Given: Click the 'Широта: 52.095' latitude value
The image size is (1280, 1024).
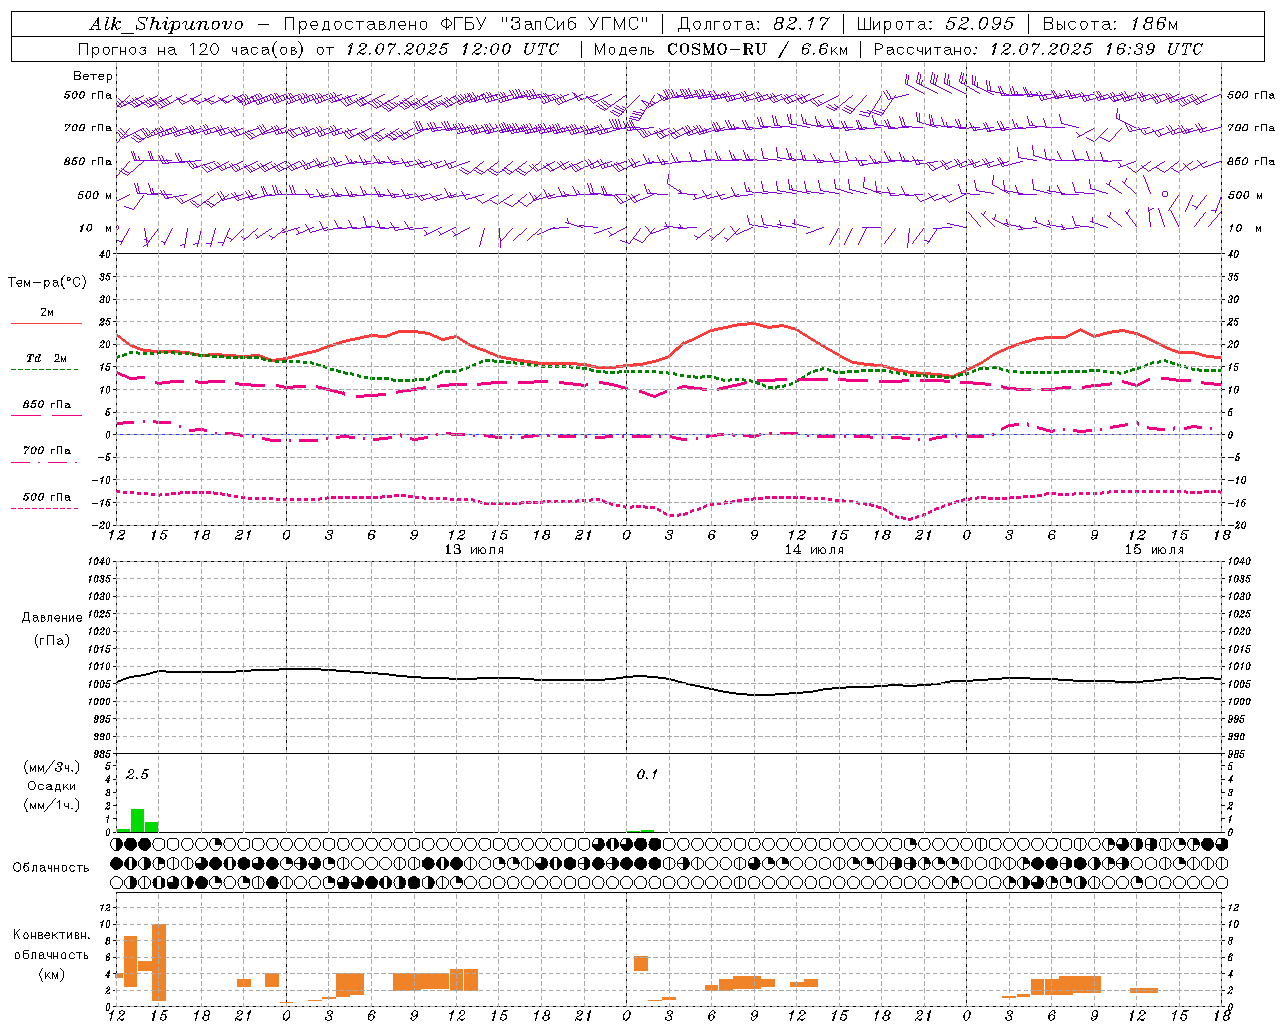Looking at the screenshot, I should [x=935, y=24].
